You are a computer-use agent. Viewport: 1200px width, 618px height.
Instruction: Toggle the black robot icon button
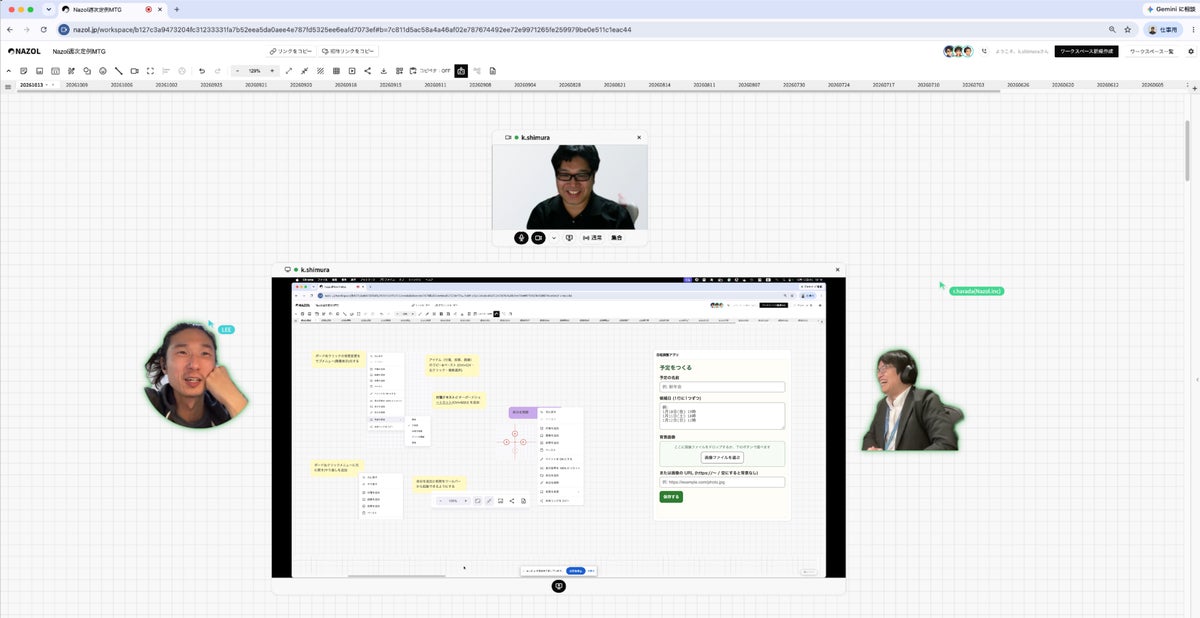pyautogui.click(x=461, y=71)
